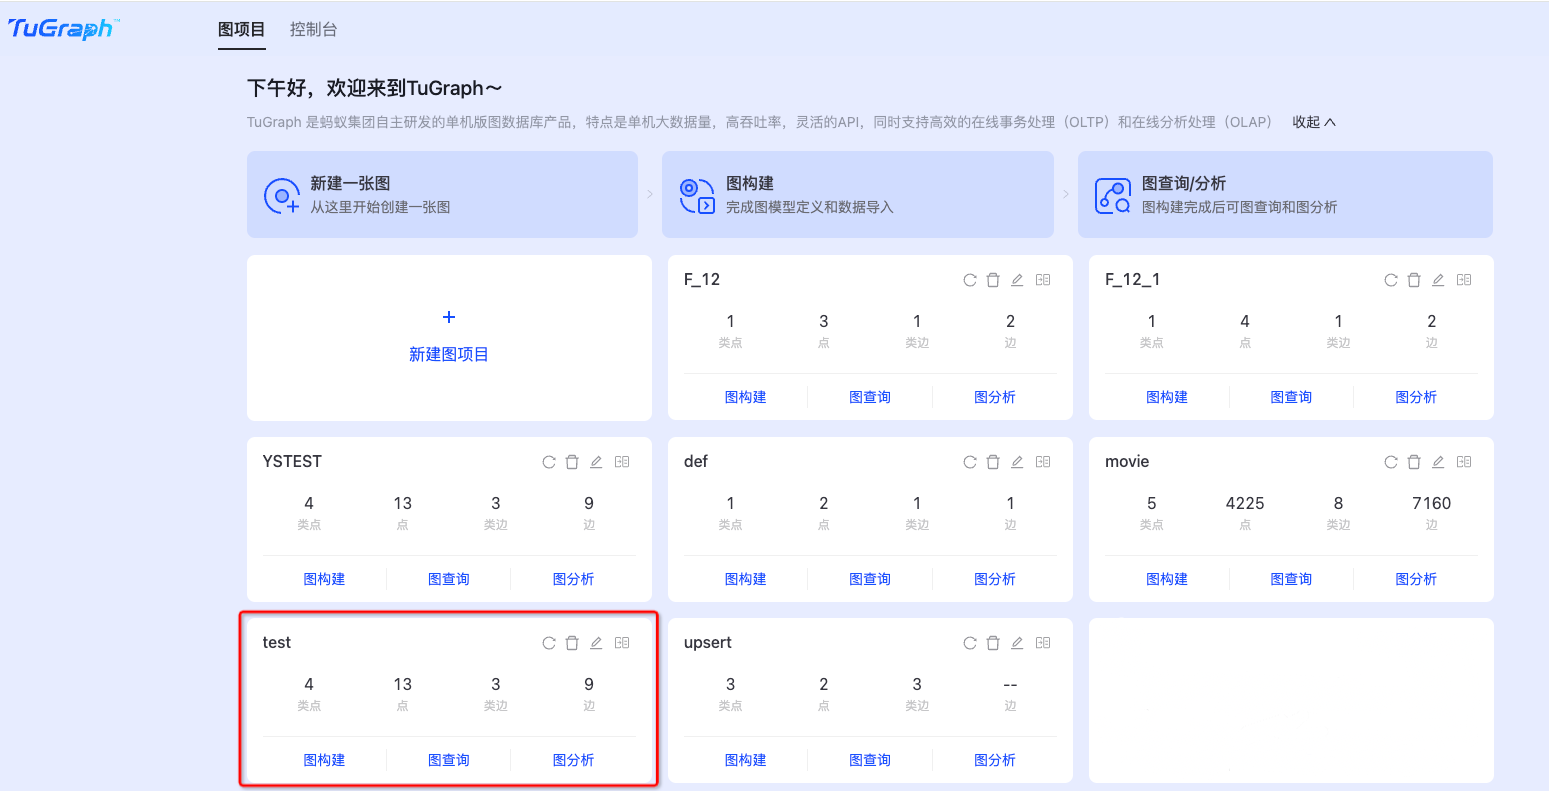Delete the lowercase test graph via trash icon
The width and height of the screenshot is (1549, 791).
[572, 643]
